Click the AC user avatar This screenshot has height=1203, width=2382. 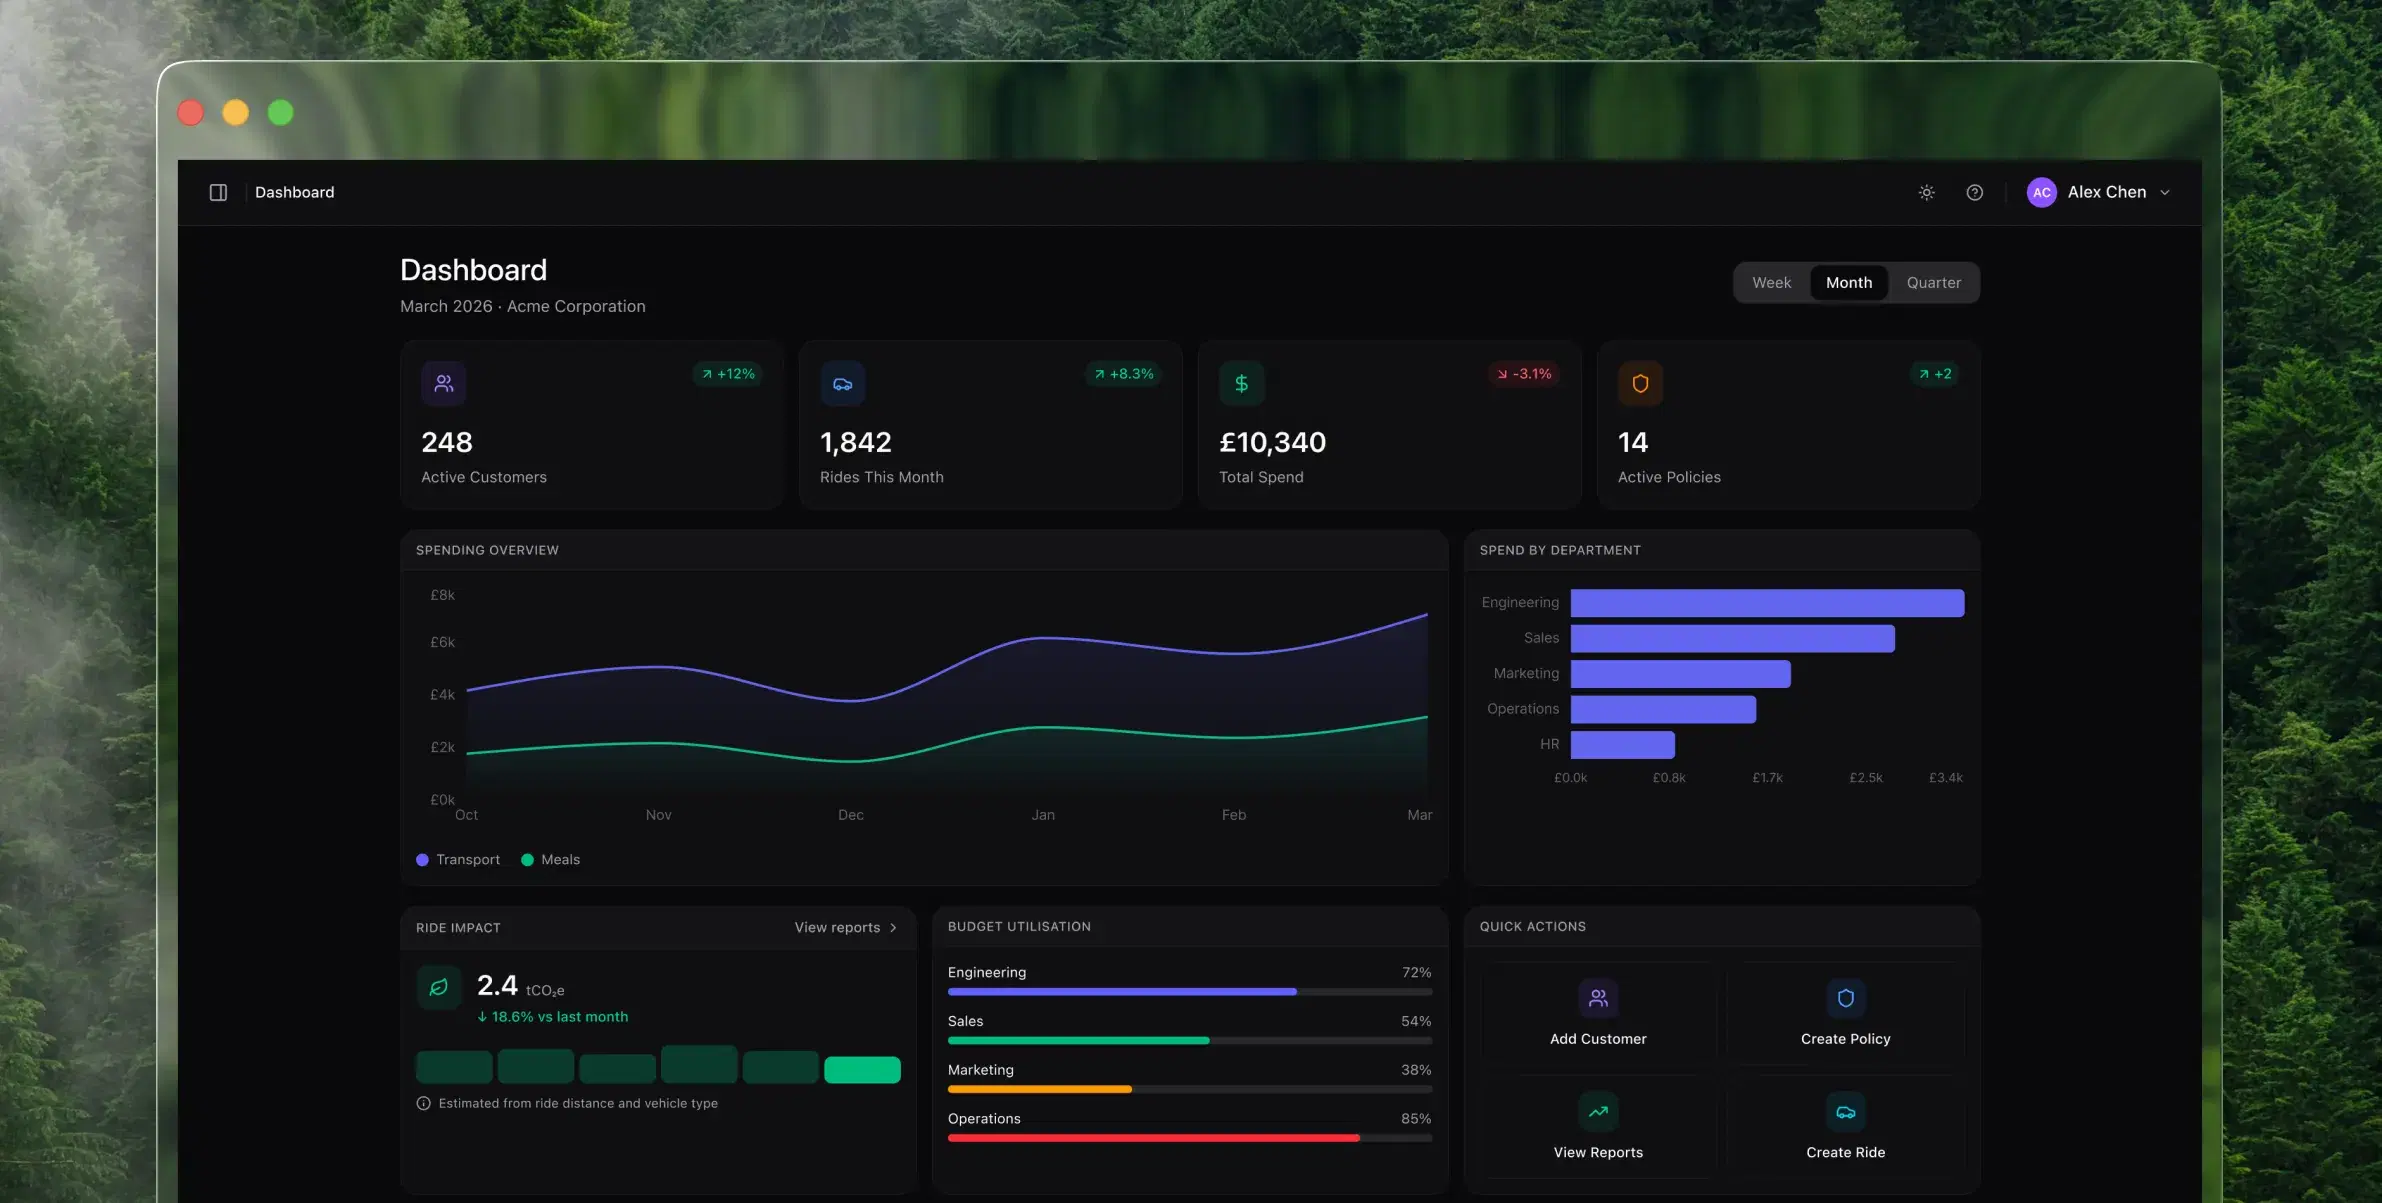[x=2041, y=192]
